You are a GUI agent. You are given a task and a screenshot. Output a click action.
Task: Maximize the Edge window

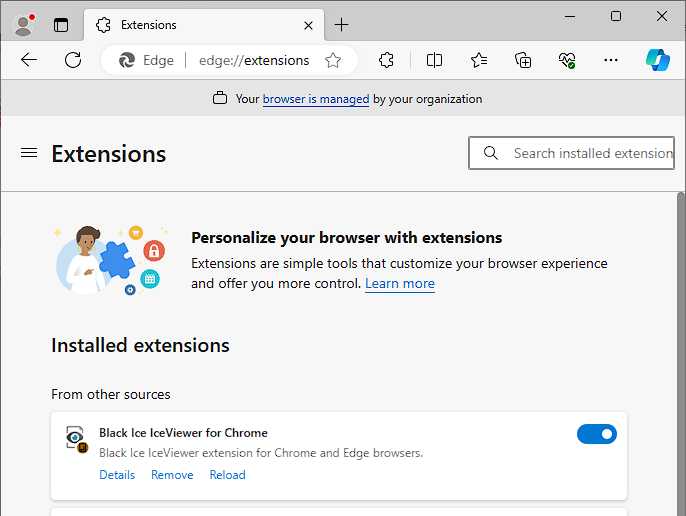coord(616,16)
